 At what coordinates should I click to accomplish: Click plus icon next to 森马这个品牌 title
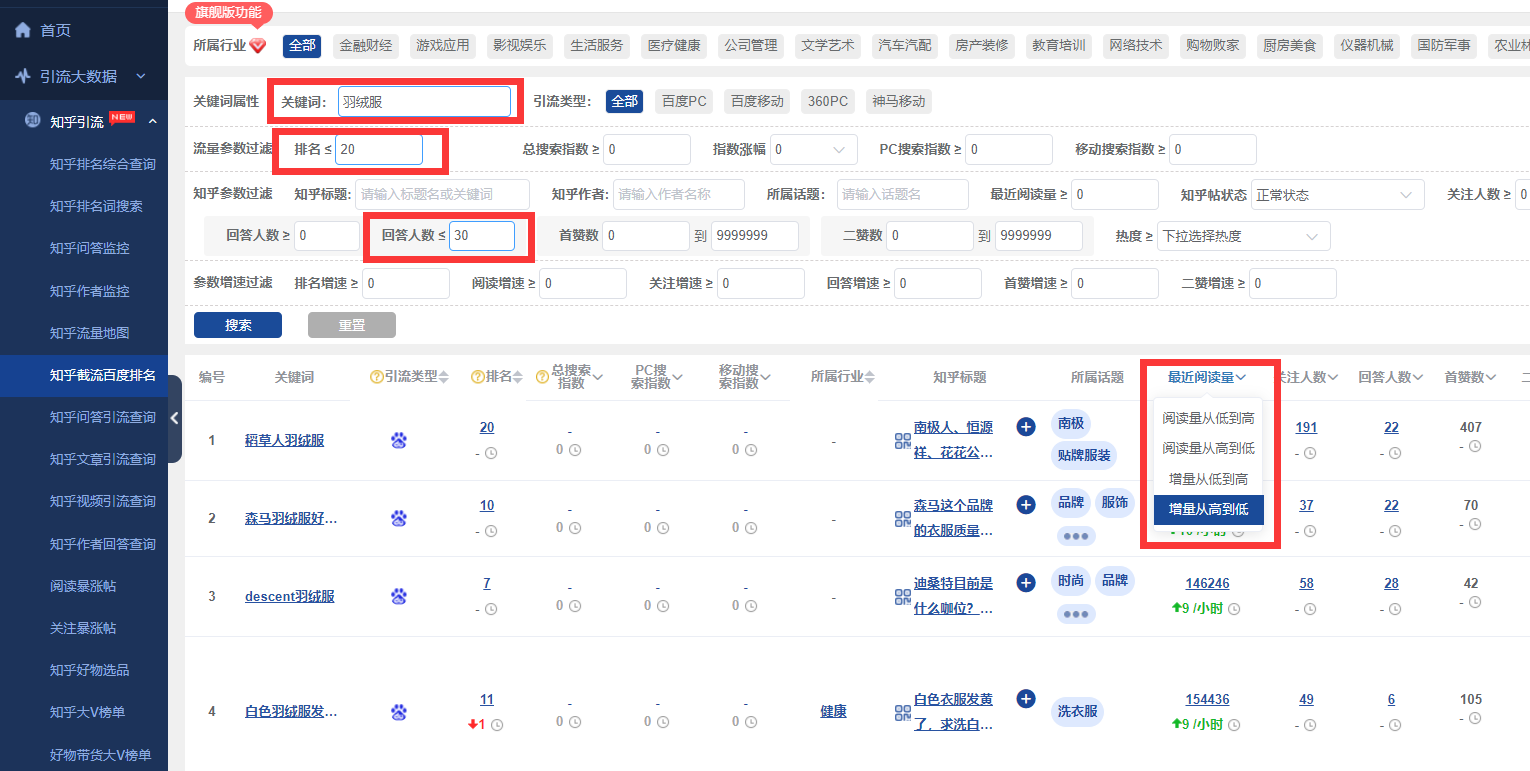click(x=1026, y=505)
